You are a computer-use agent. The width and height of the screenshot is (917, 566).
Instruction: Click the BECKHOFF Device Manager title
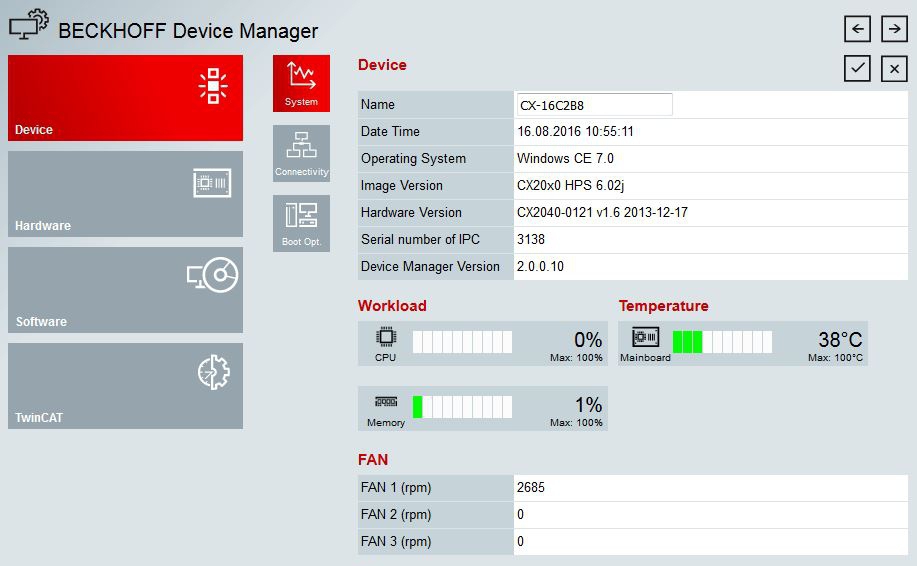tap(188, 30)
